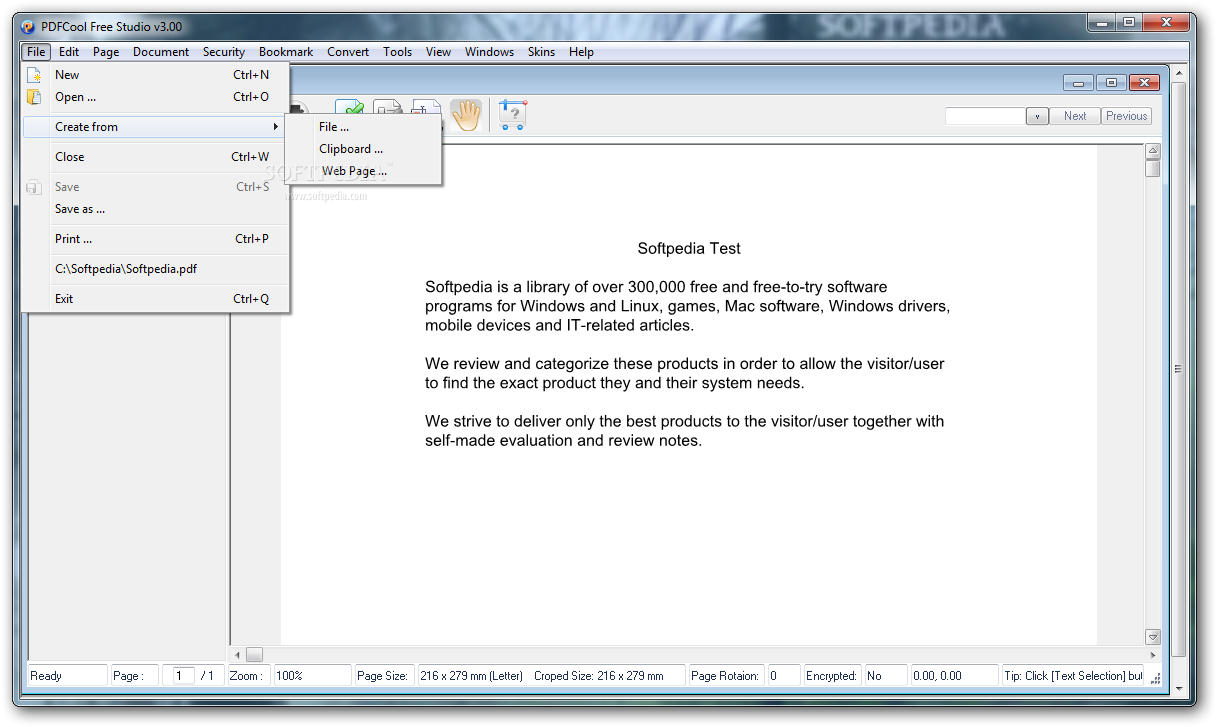Select Web Page ... in submenu
Image resolution: width=1217 pixels, height=727 pixels.
point(363,171)
